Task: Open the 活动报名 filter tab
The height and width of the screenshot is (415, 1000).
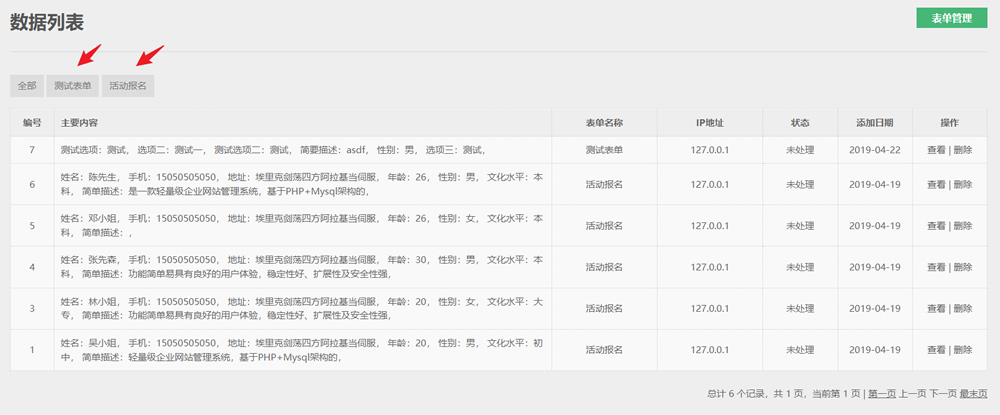Action: tap(128, 86)
